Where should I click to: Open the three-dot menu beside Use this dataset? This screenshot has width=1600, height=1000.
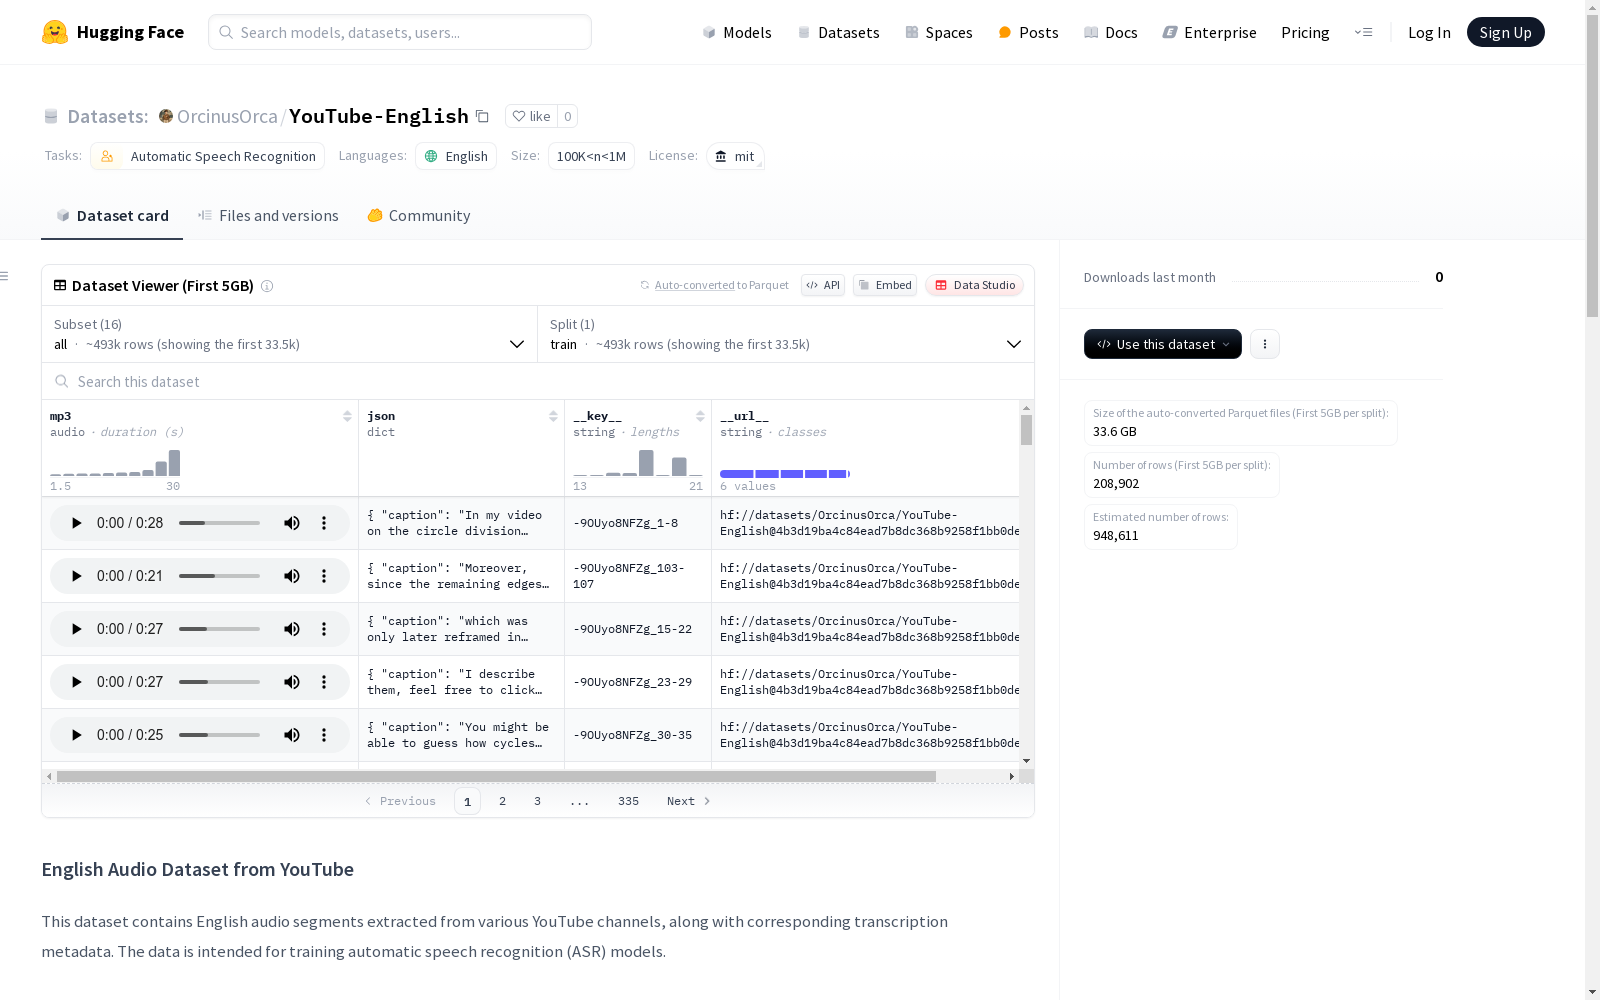(x=1265, y=344)
